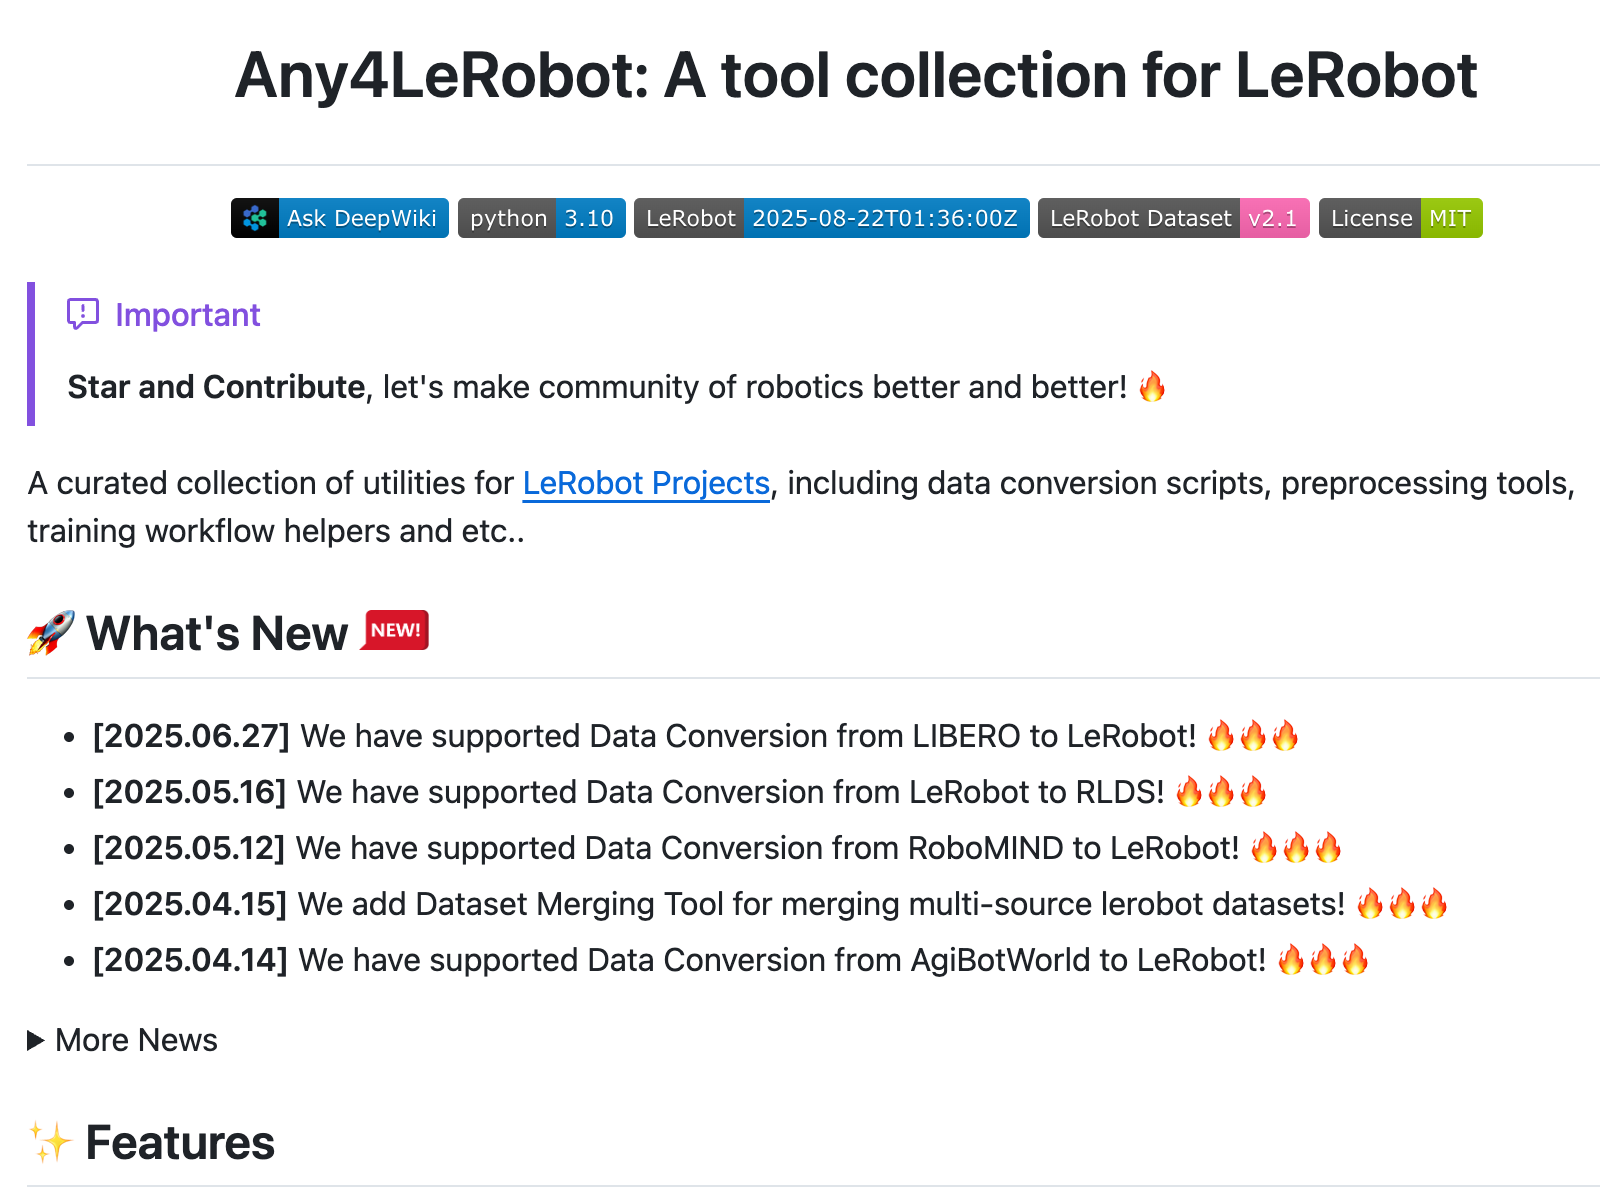Click the [2025.04.15] Dataset Merging Tool entry
This screenshot has width=1600, height=1198.
point(718,904)
